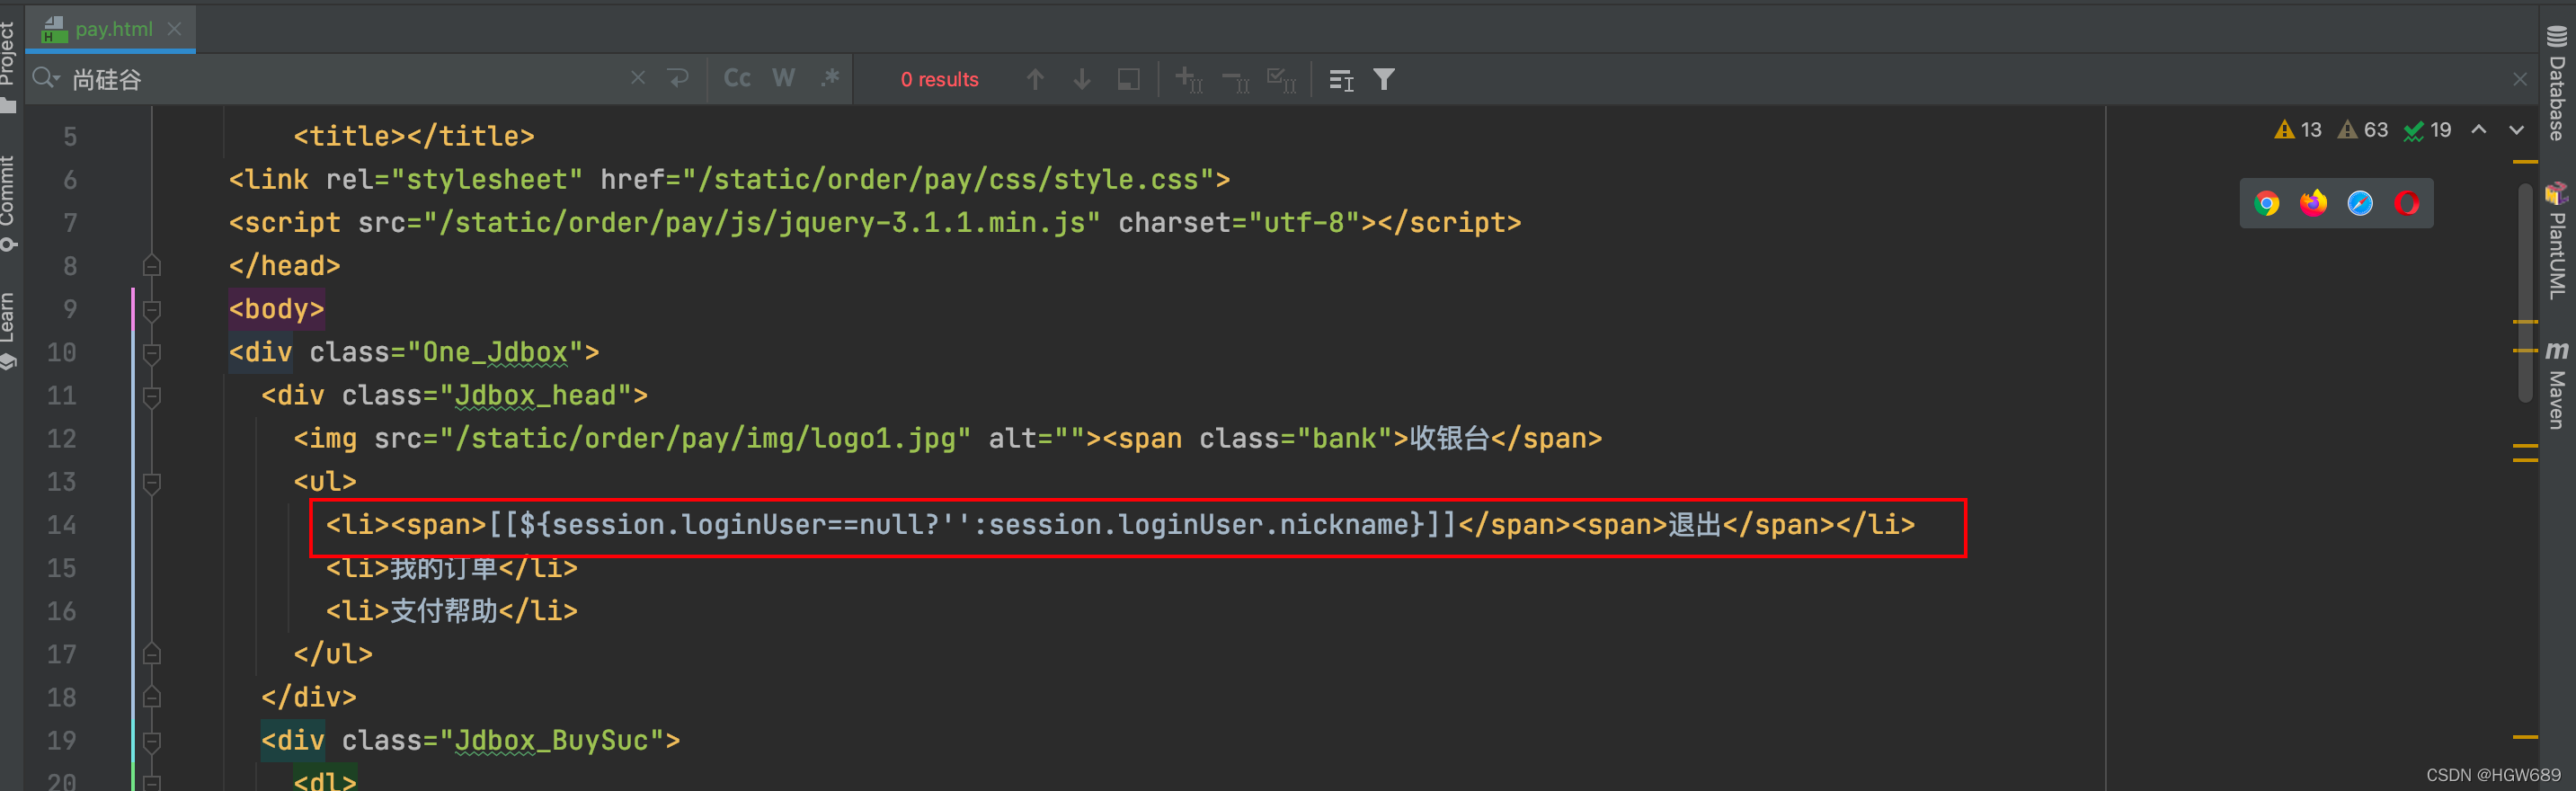Click the 19 typos indicator
Viewport: 2576px width, 791px height.
(x=2427, y=130)
